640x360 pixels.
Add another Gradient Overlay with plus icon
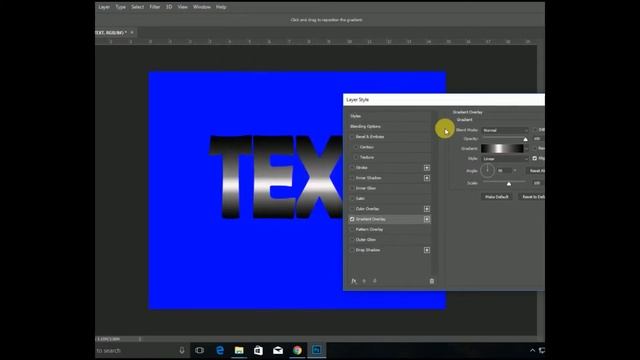pyautogui.click(x=427, y=219)
